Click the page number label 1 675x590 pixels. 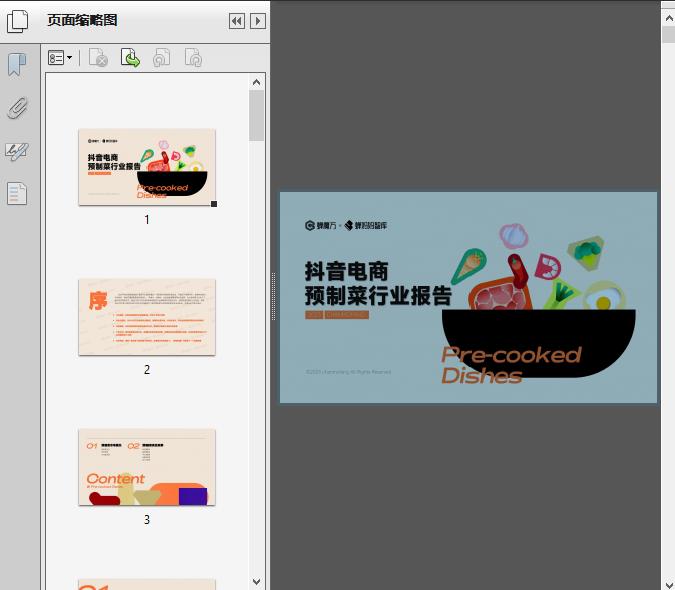(147, 220)
